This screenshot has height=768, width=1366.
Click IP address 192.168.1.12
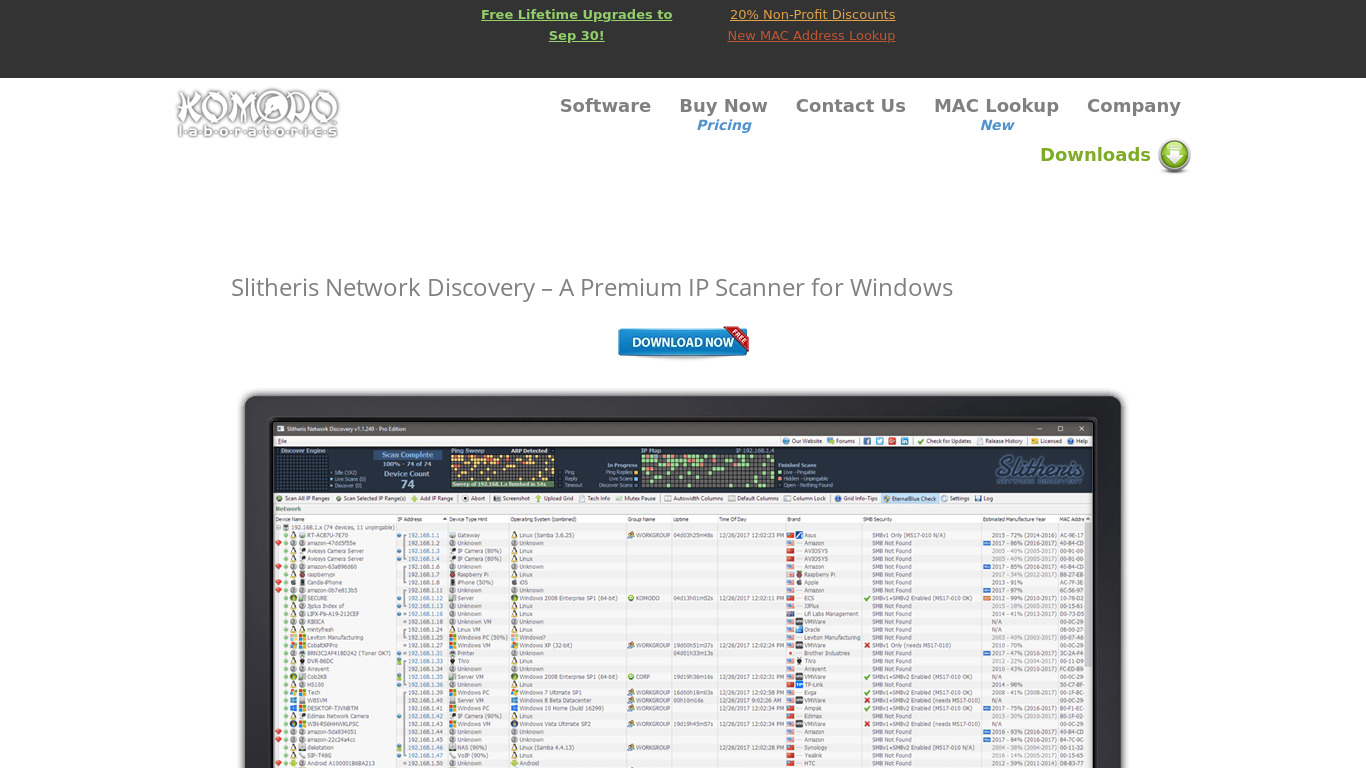point(425,598)
